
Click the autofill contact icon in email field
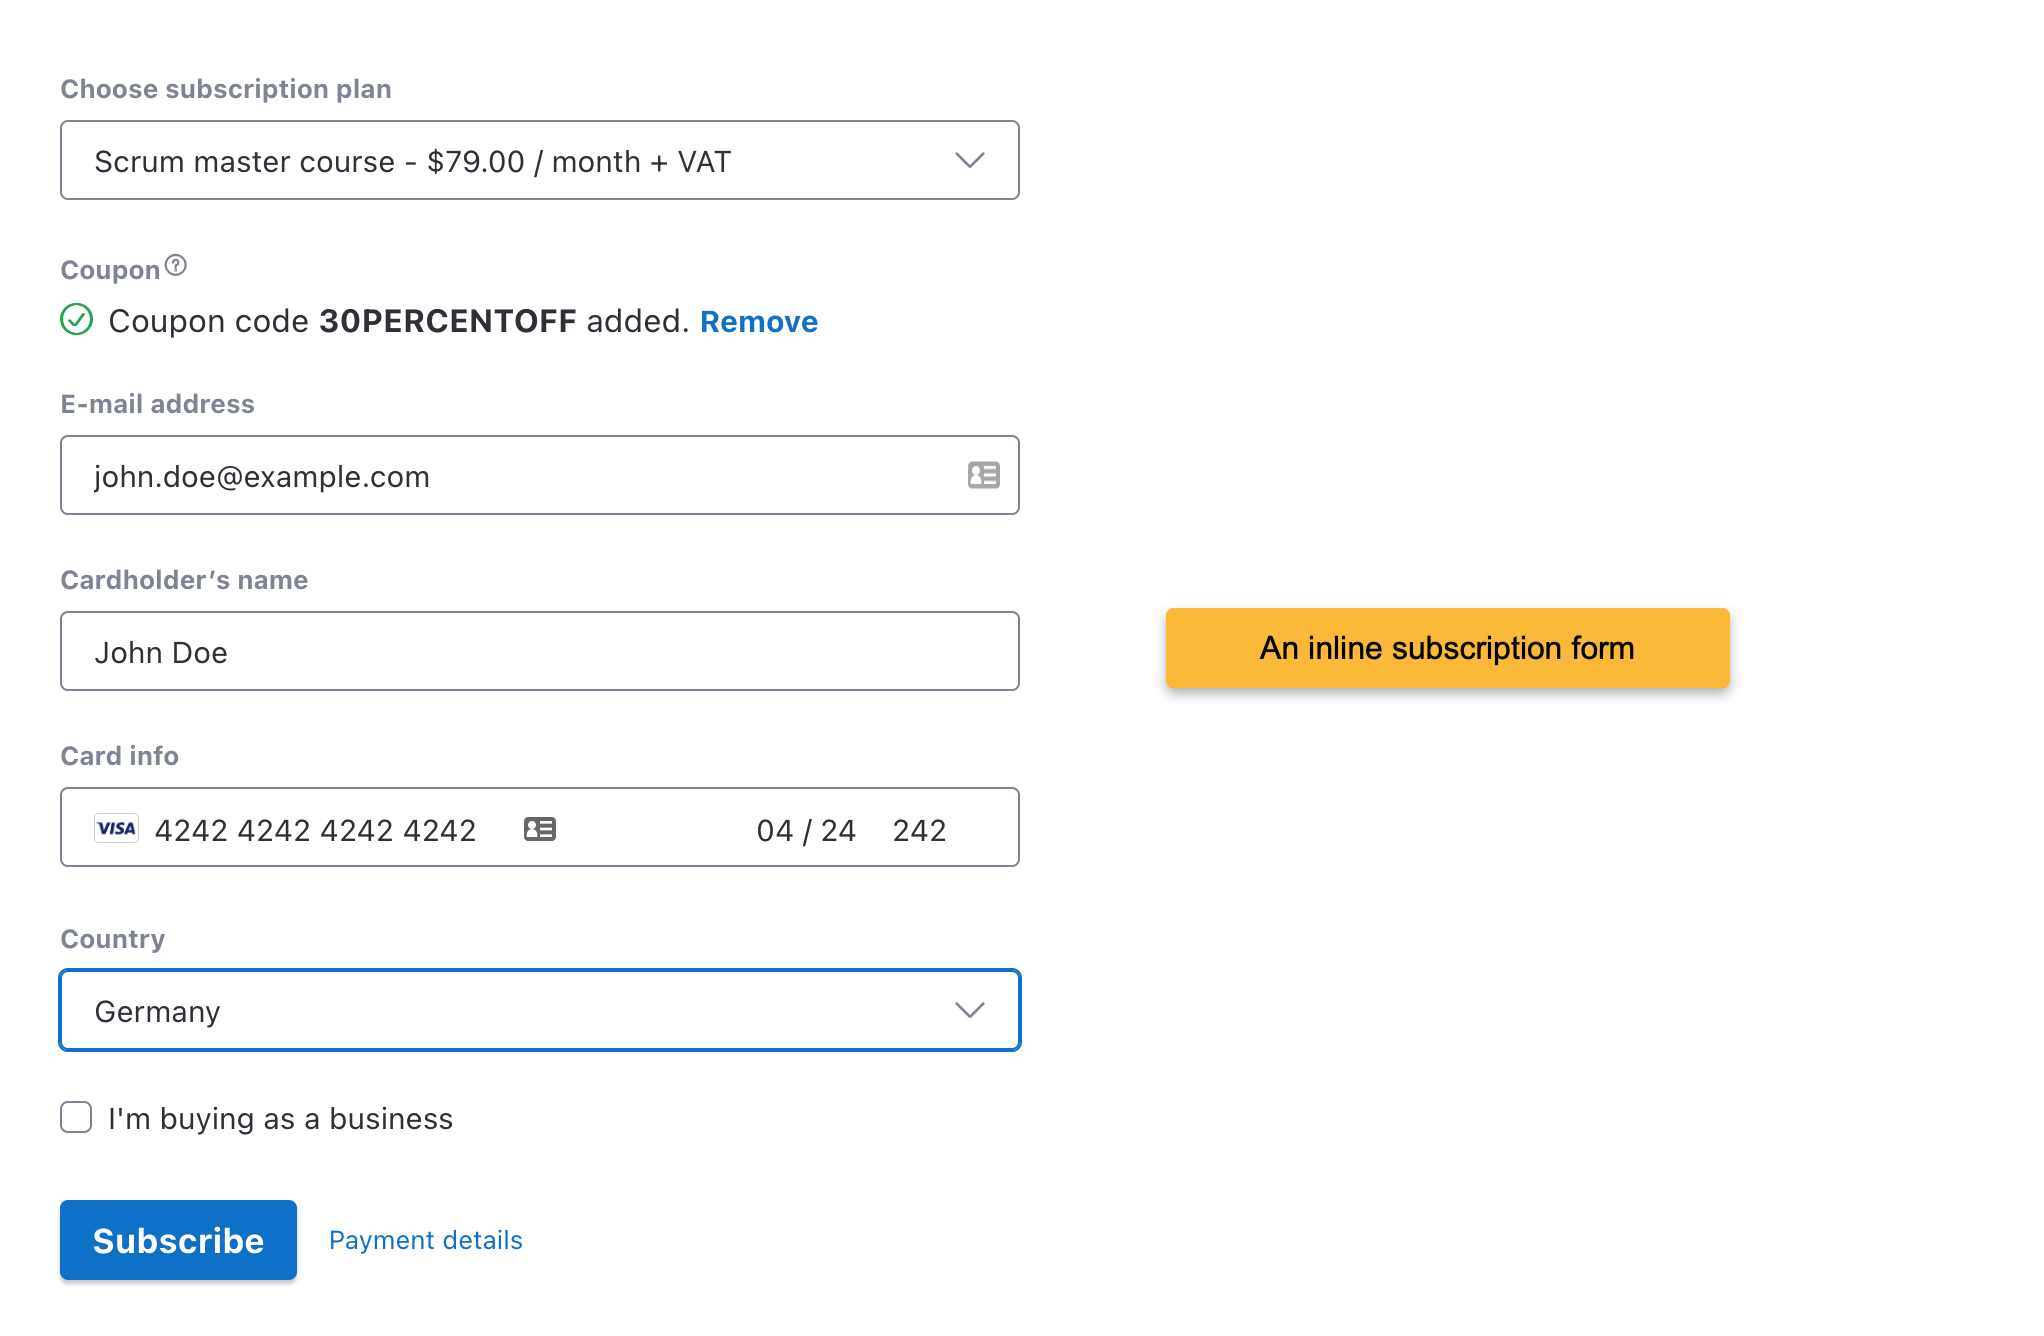(x=983, y=475)
